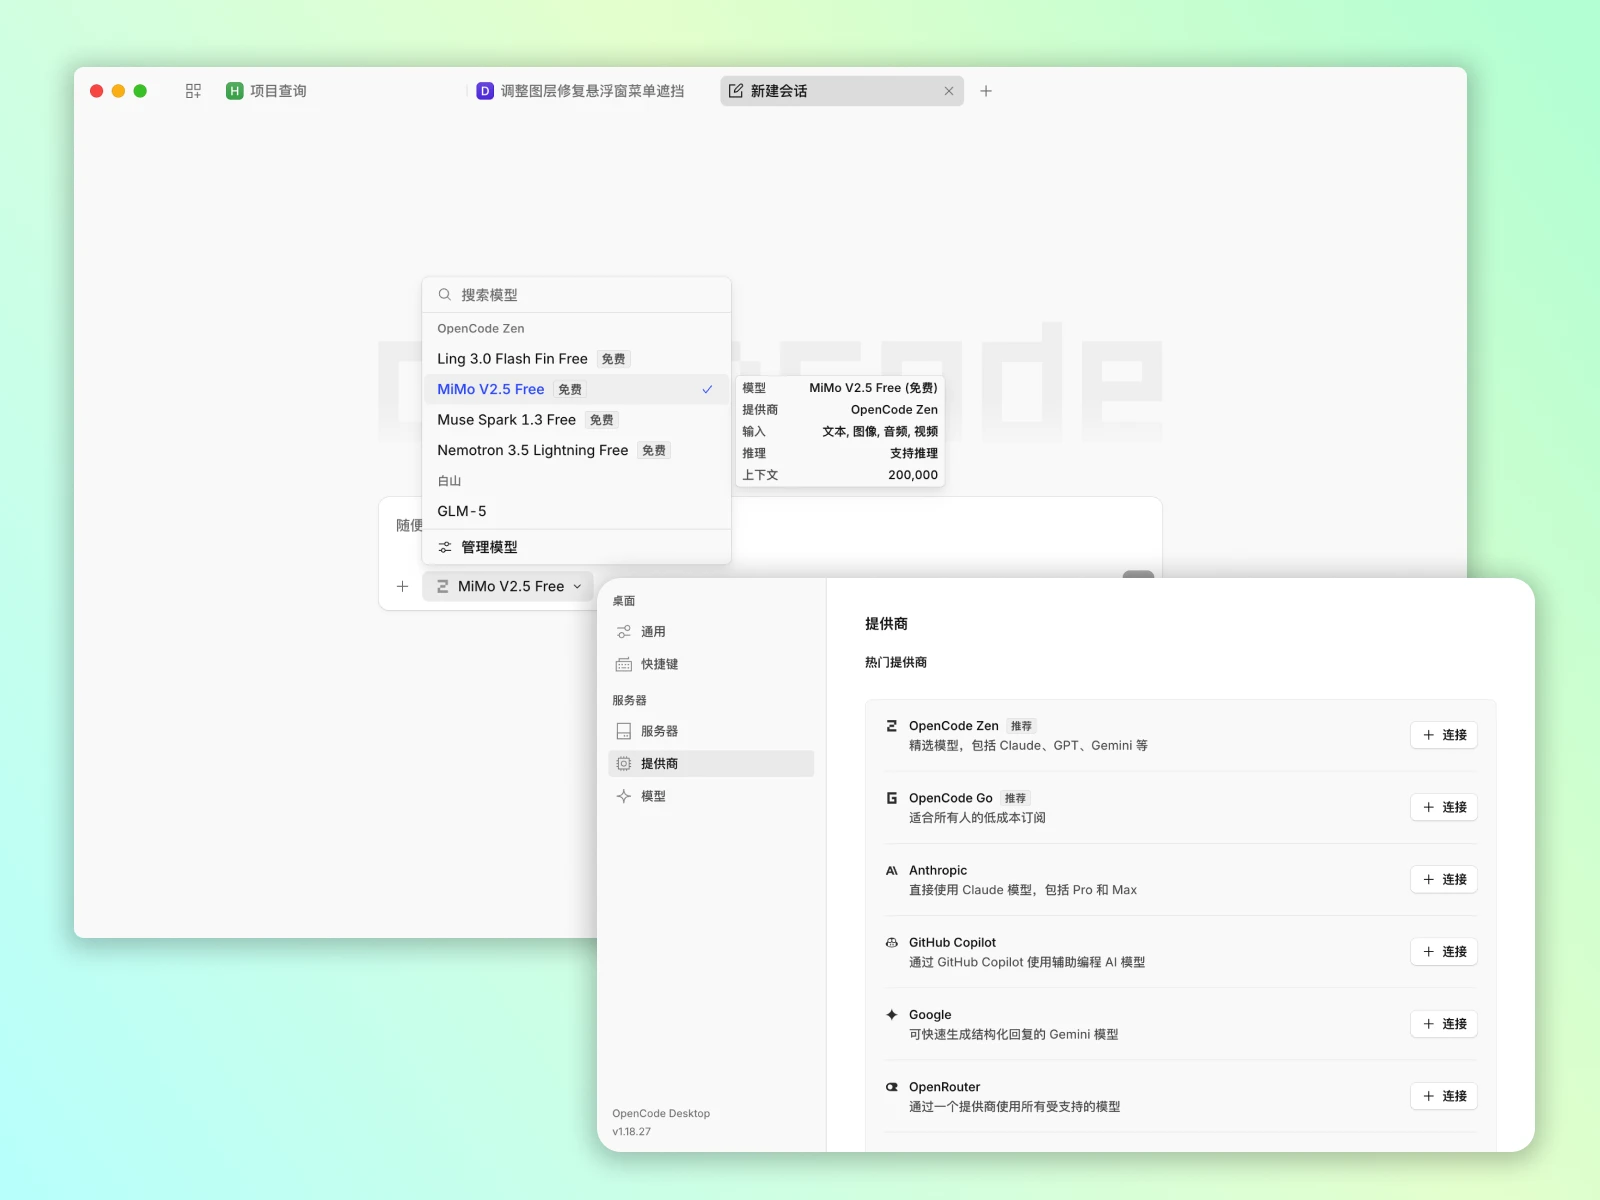The image size is (1600, 1200).
Task: Open the 服务器 settings item
Action: (711, 731)
